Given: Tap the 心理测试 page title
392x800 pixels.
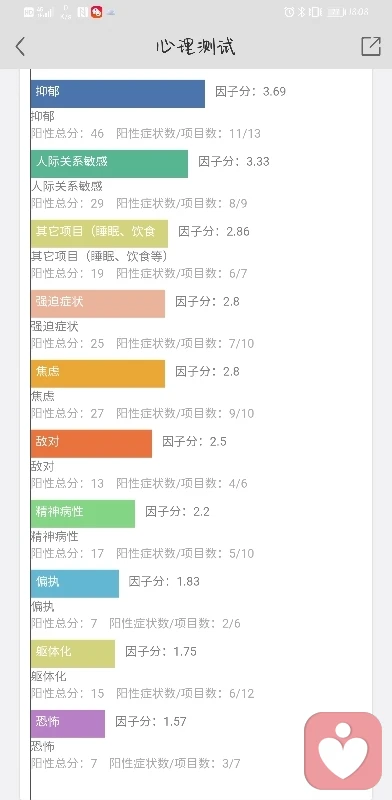Looking at the screenshot, I should click(195, 46).
